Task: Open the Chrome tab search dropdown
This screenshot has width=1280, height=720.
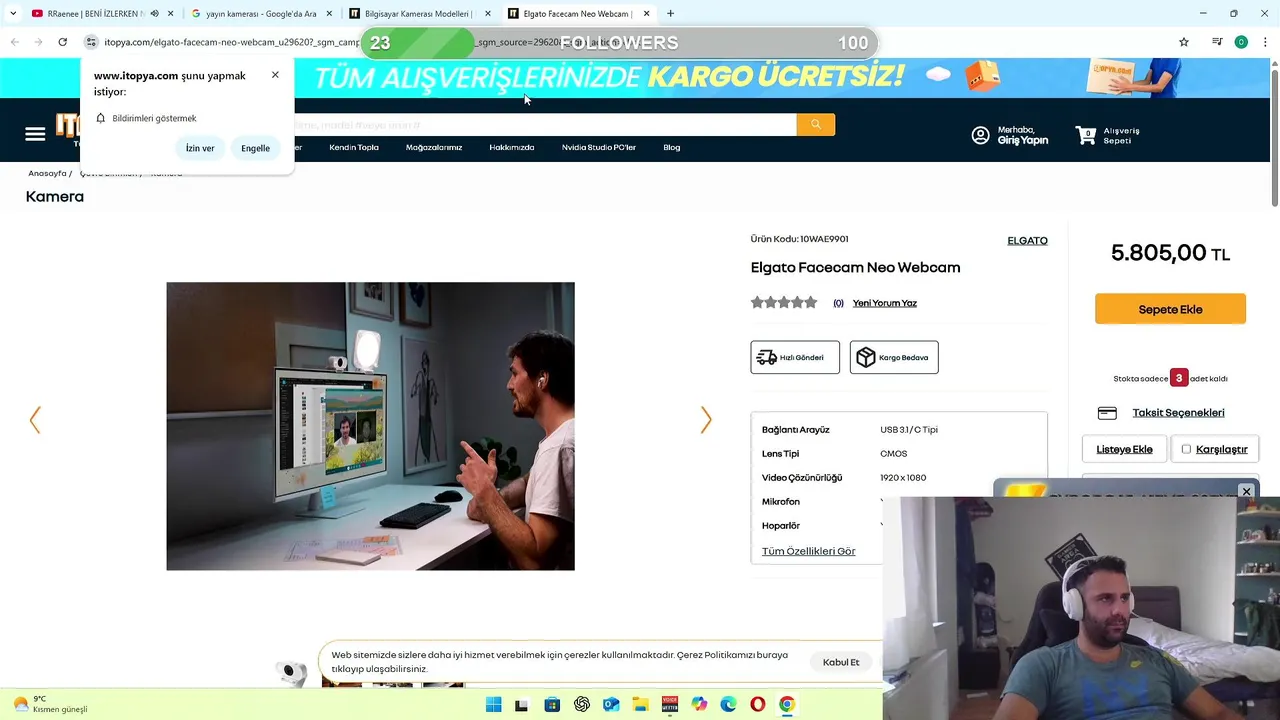Action: pyautogui.click(x=12, y=14)
